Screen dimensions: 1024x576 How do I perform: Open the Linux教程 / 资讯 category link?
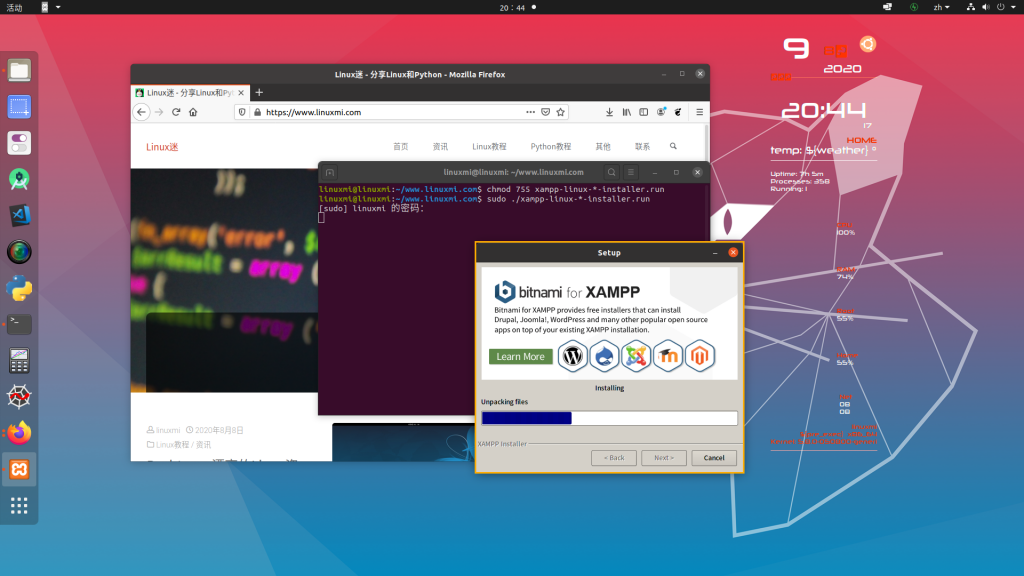pos(184,445)
